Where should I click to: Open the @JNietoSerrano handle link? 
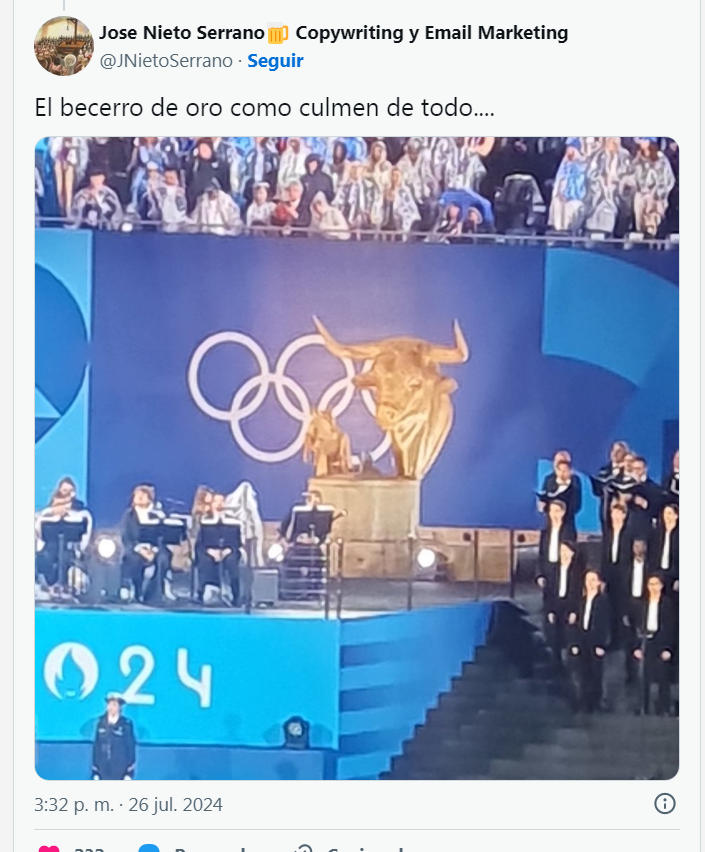[166, 60]
